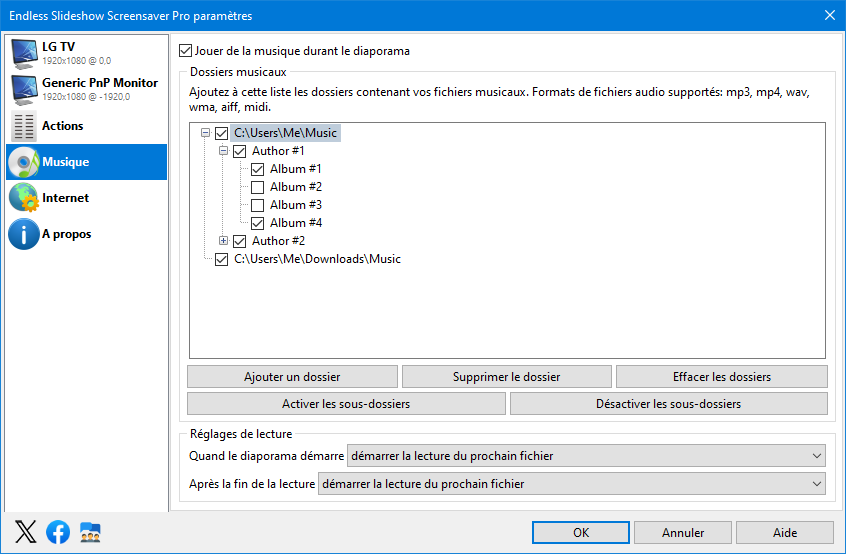Select the Generic PnP Monitor icon
846x554 pixels.
pos(24,90)
